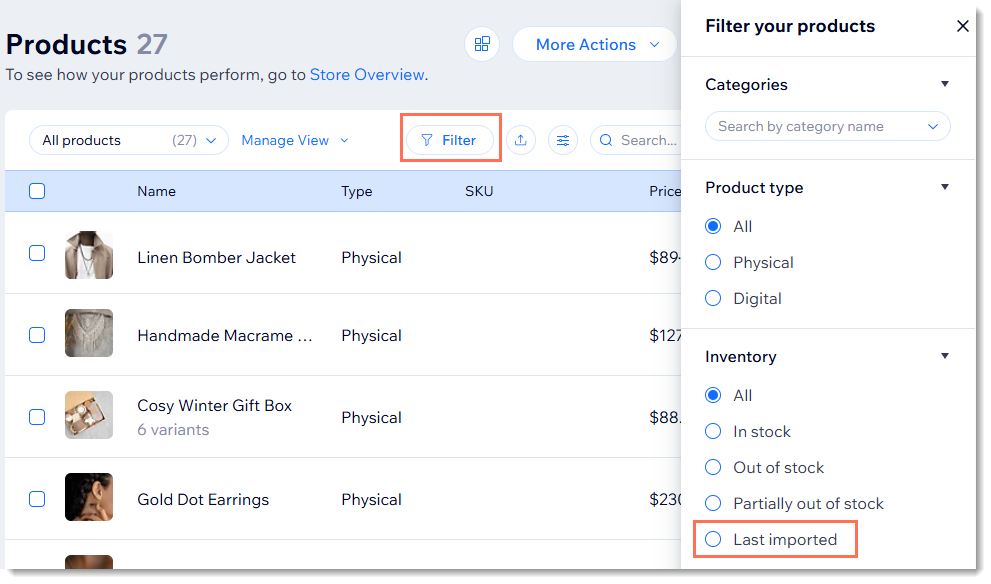Collapse the Inventory filter section

(x=945, y=356)
